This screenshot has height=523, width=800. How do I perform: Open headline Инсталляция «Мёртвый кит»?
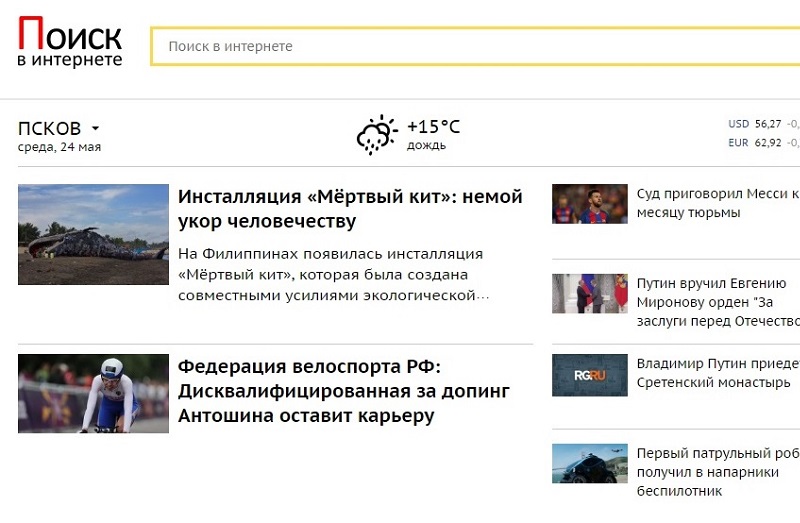click(x=350, y=209)
